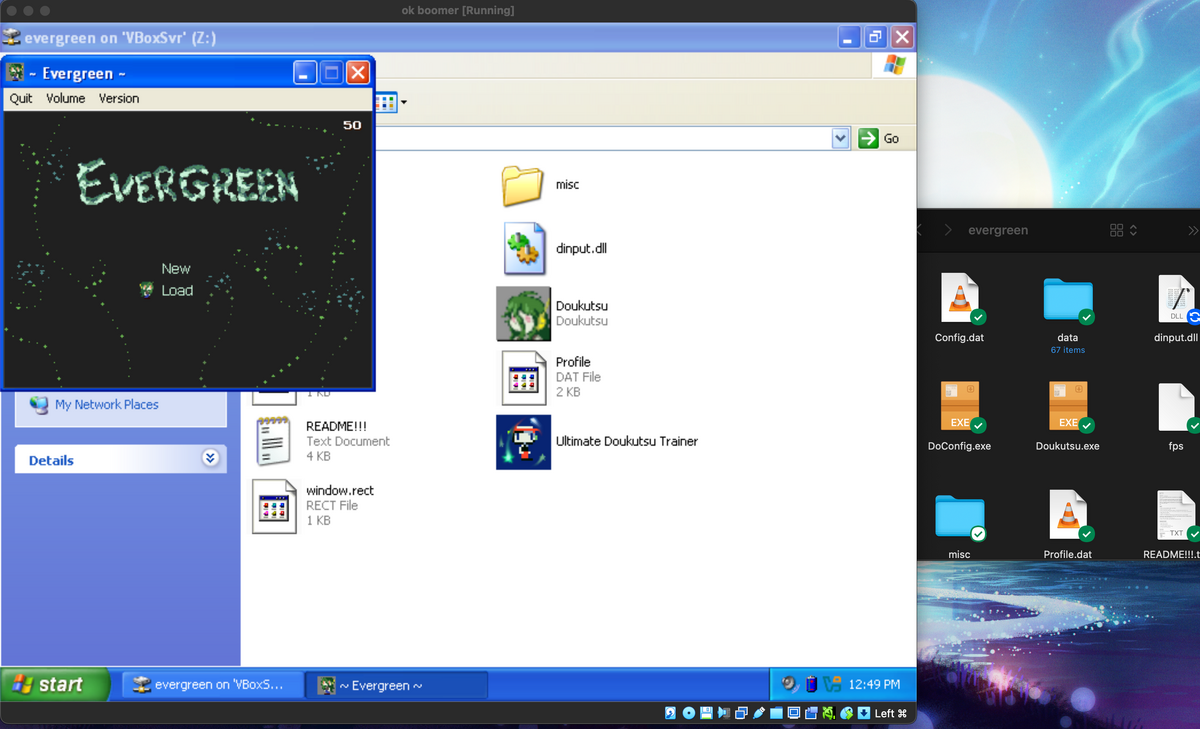Select Load on the Evergreen title screen
Image resolution: width=1200 pixels, height=729 pixels.
177,291
